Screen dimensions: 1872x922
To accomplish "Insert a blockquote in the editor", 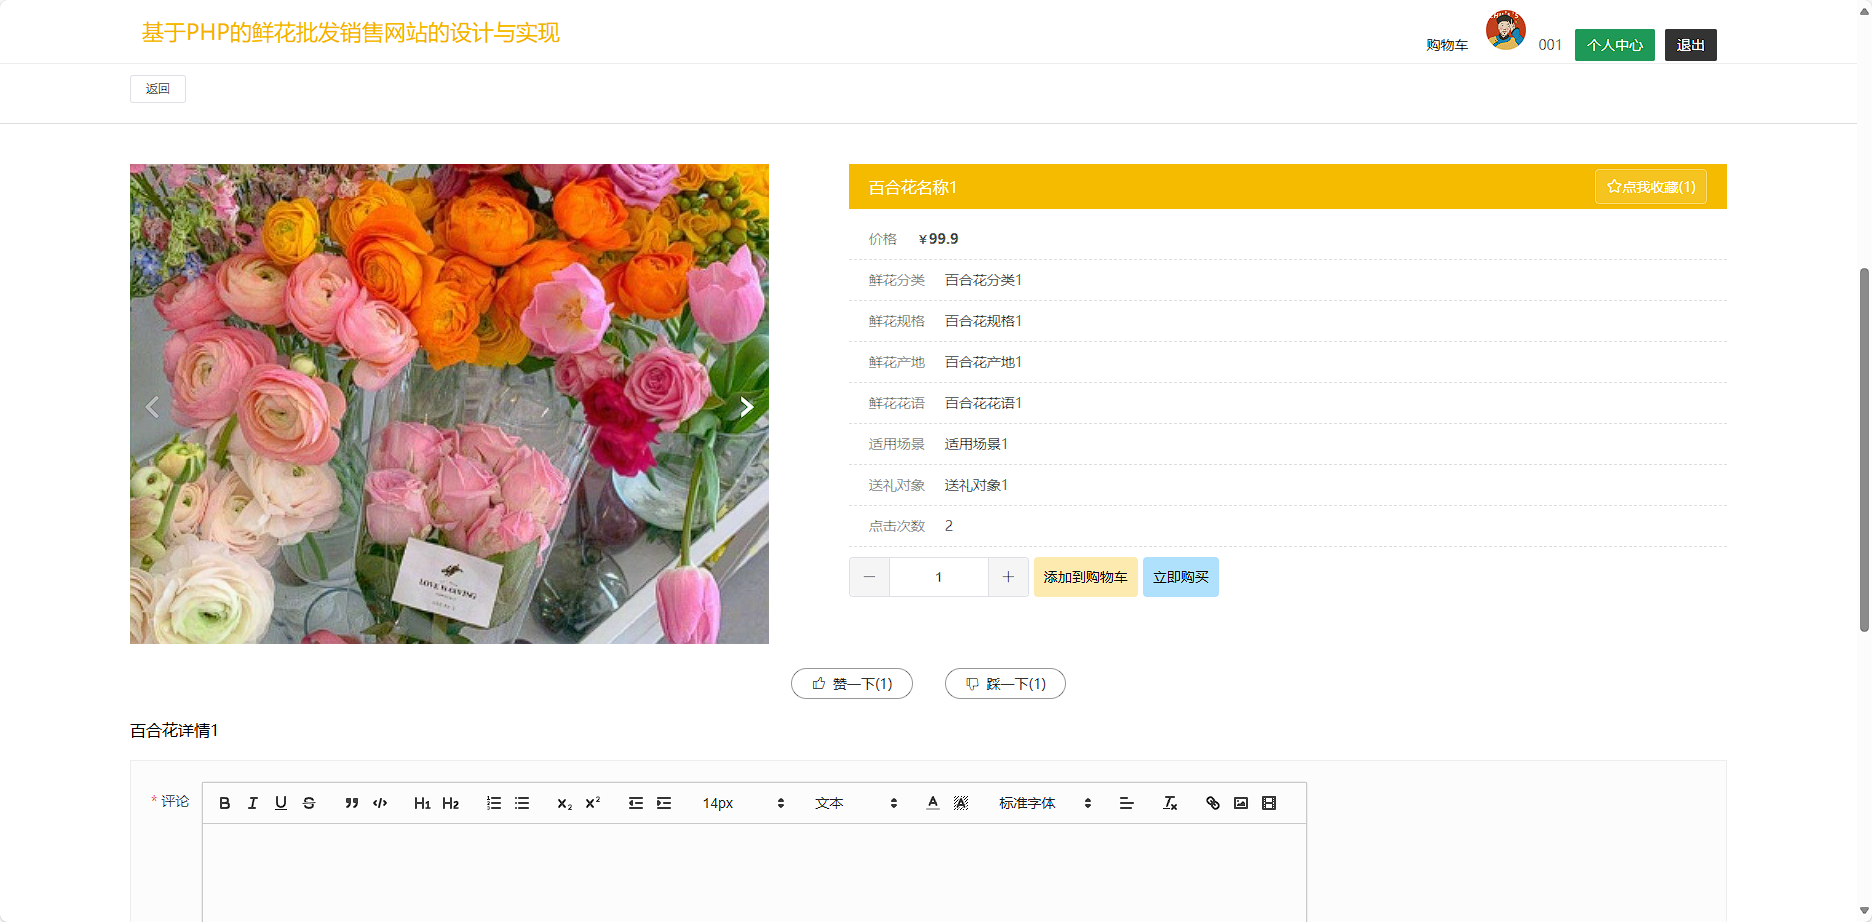I will click(x=352, y=803).
